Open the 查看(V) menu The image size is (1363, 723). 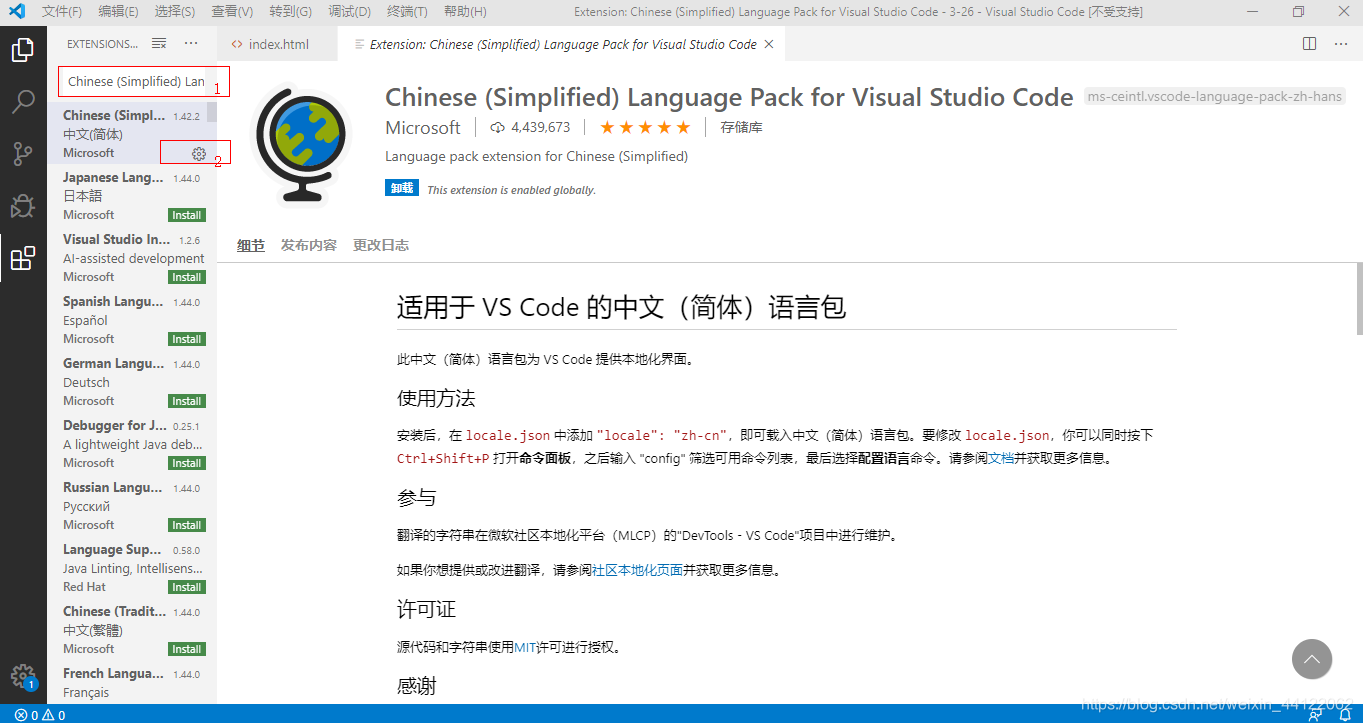coord(229,11)
